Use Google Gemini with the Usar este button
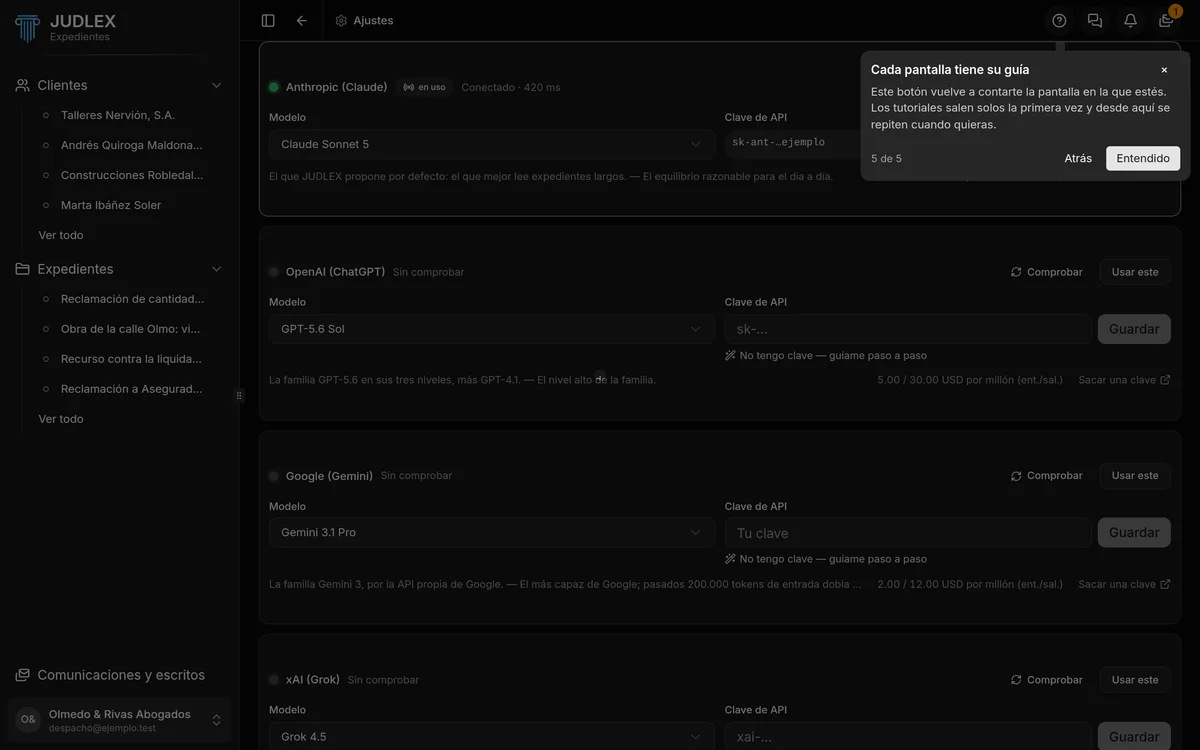The width and height of the screenshot is (1200, 750). [x=1135, y=476]
